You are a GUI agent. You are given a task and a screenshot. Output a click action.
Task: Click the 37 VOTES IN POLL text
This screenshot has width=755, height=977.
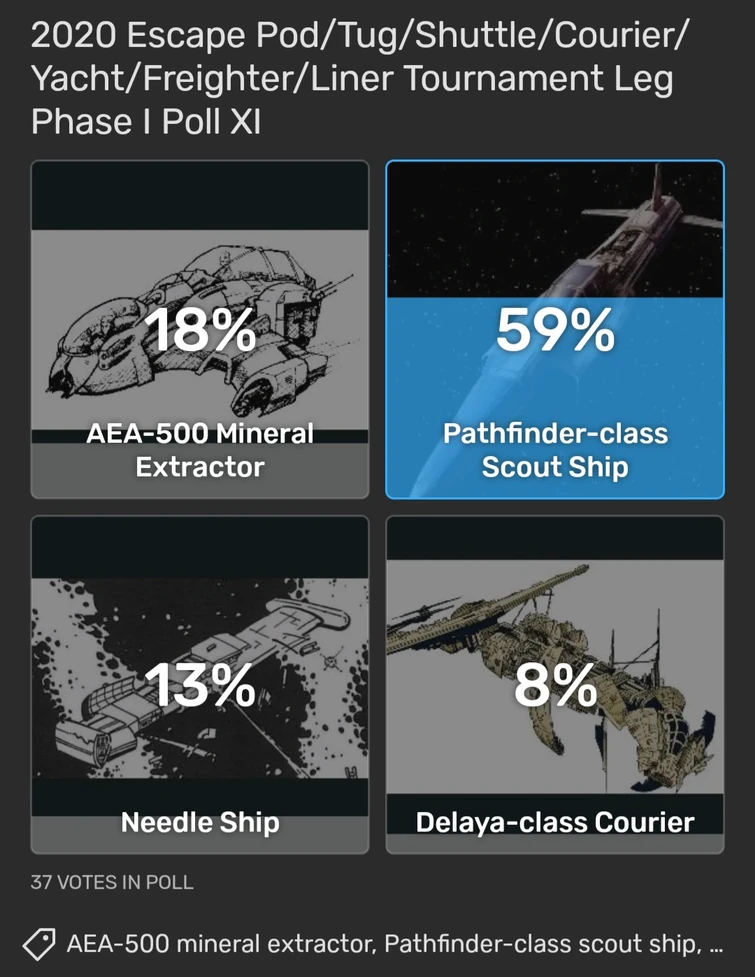pos(111,883)
